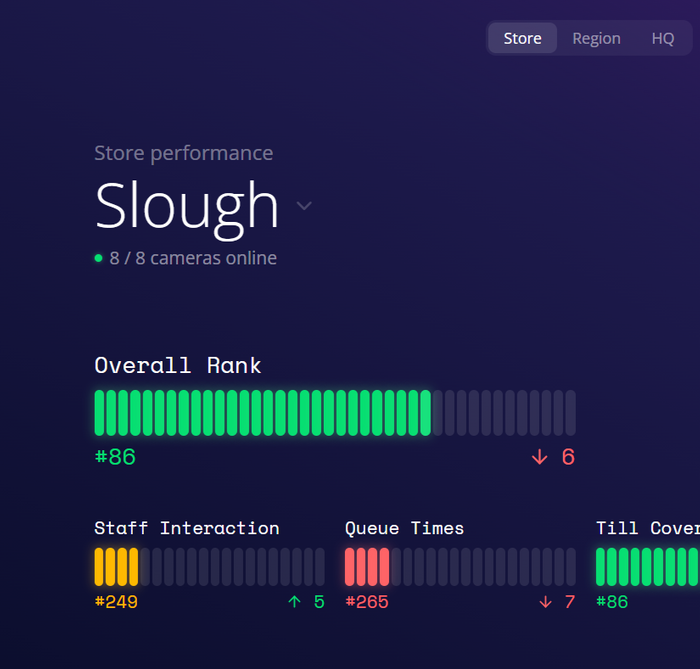
Task: Select the Region view tab
Action: tap(596, 38)
